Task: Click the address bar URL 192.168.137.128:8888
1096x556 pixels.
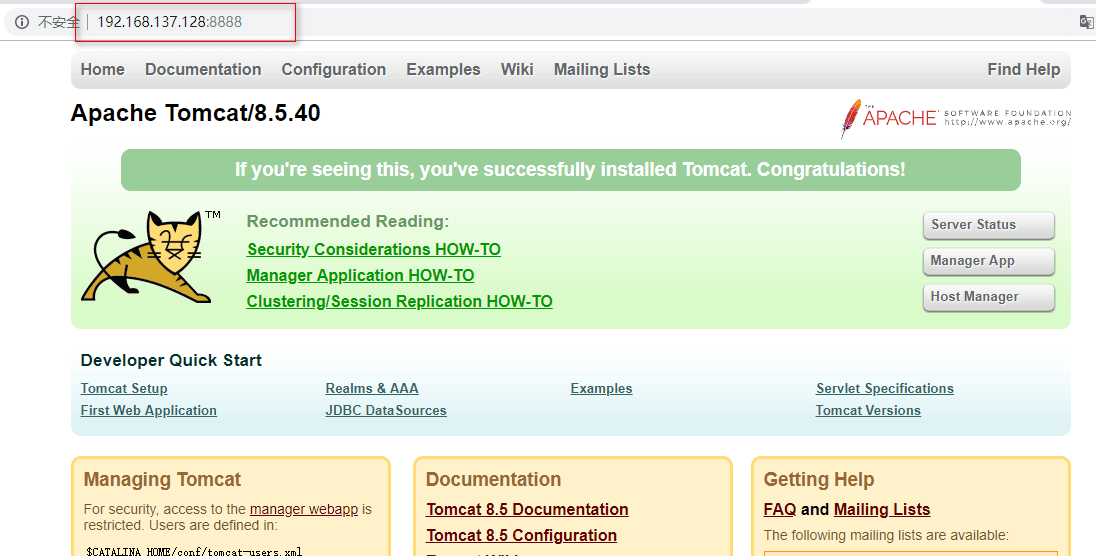Action: click(x=170, y=22)
